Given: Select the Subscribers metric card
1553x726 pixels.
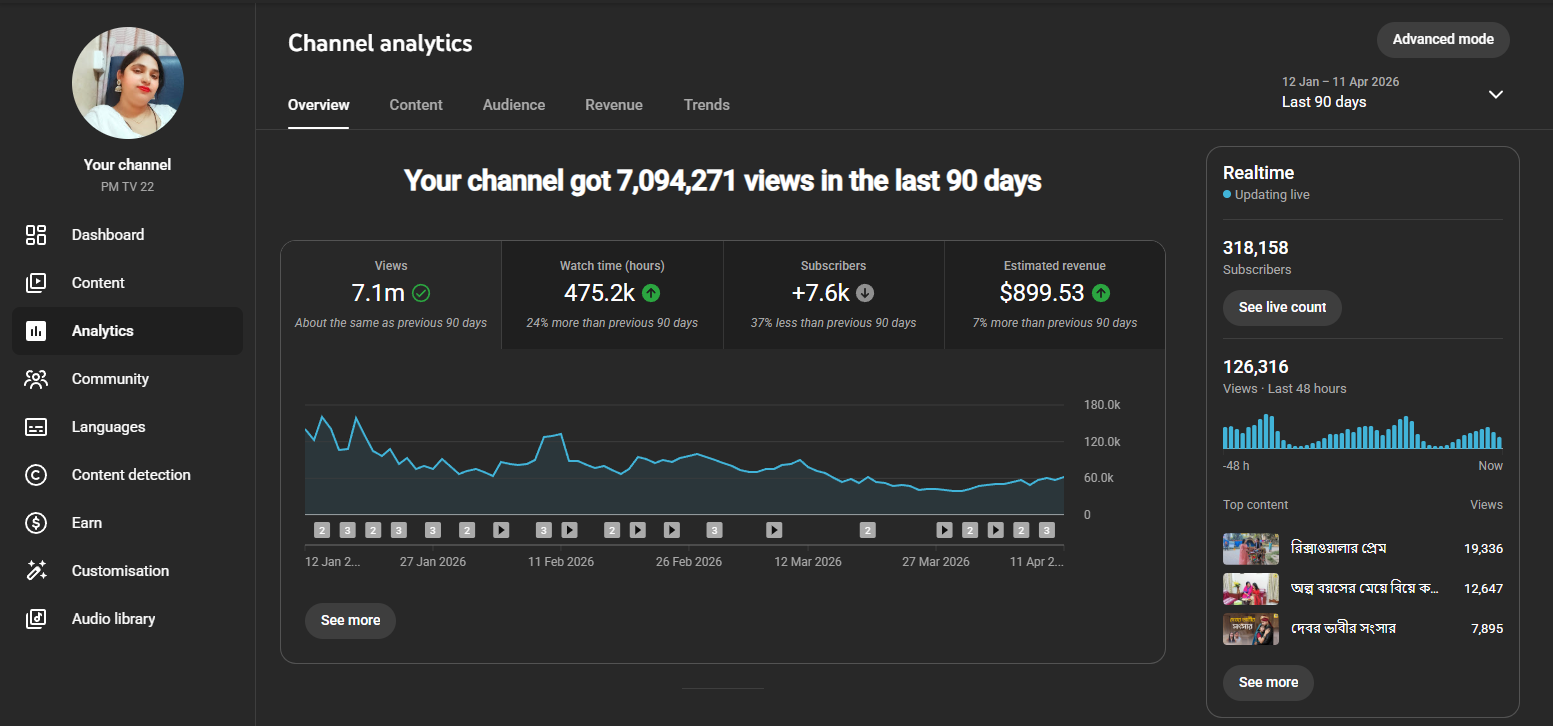Looking at the screenshot, I should (833, 295).
